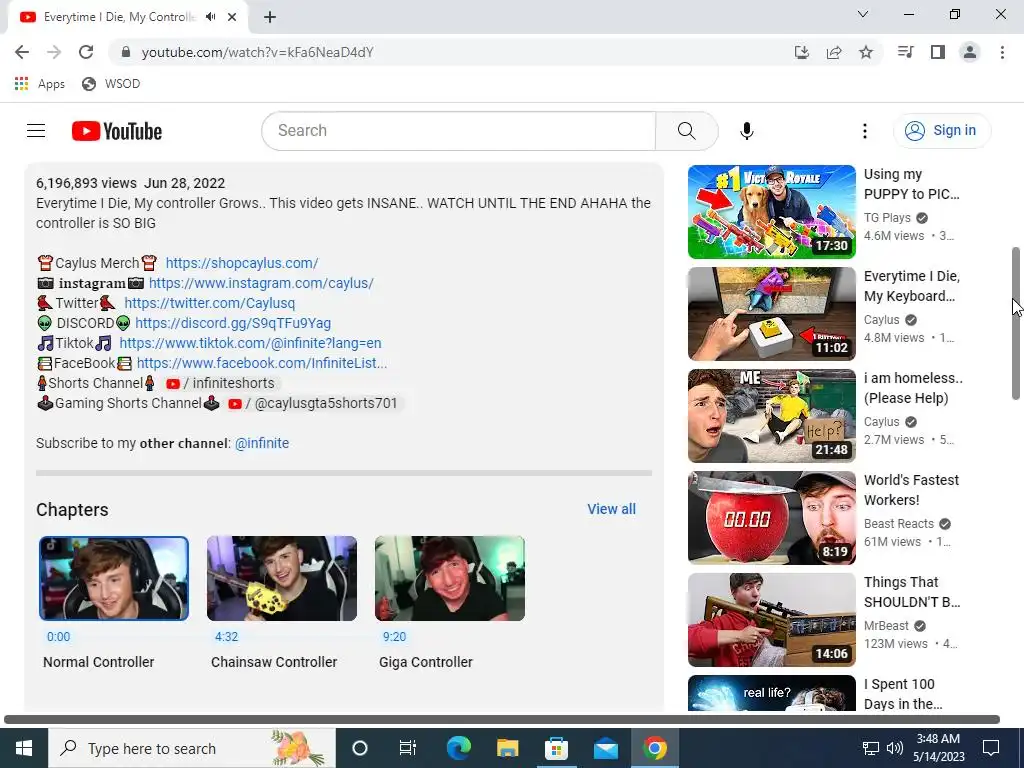Open the TikTok @infinite link

tap(250, 344)
